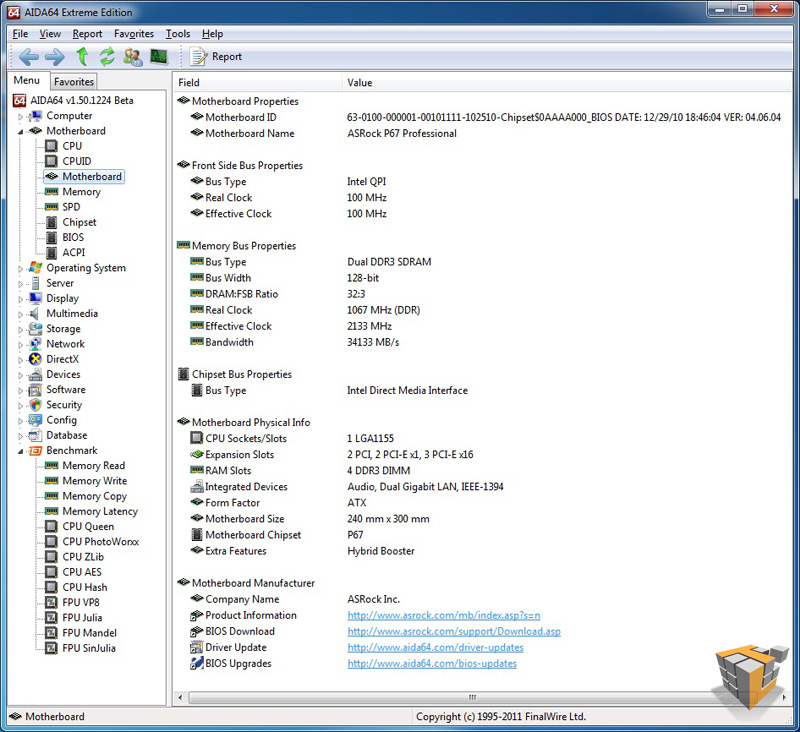800x732 pixels.
Task: Click the green up-level arrow icon
Action: [x=82, y=56]
